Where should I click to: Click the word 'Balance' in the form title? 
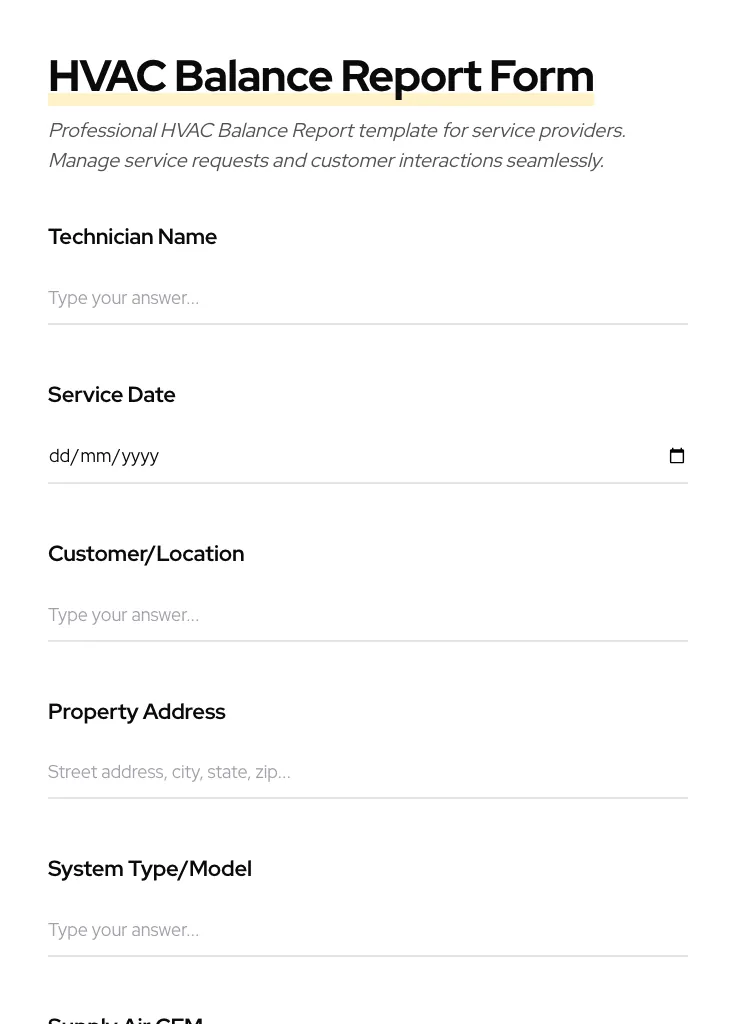tap(253, 77)
